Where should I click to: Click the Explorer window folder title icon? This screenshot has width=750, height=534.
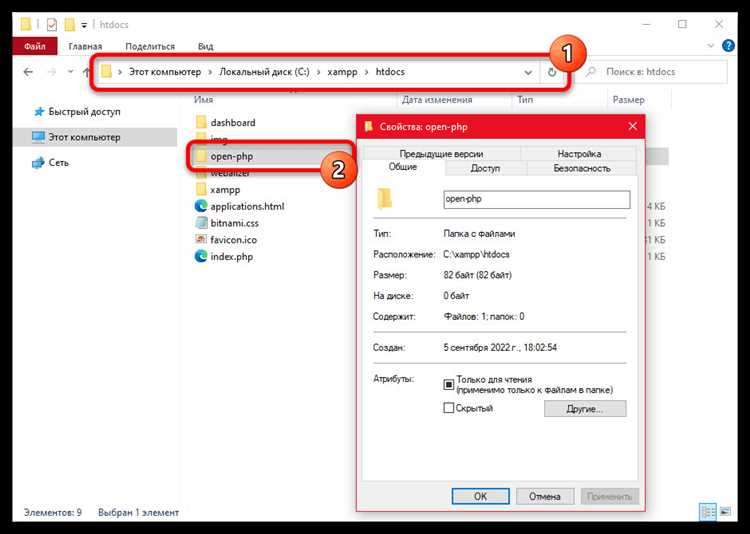(x=26, y=24)
